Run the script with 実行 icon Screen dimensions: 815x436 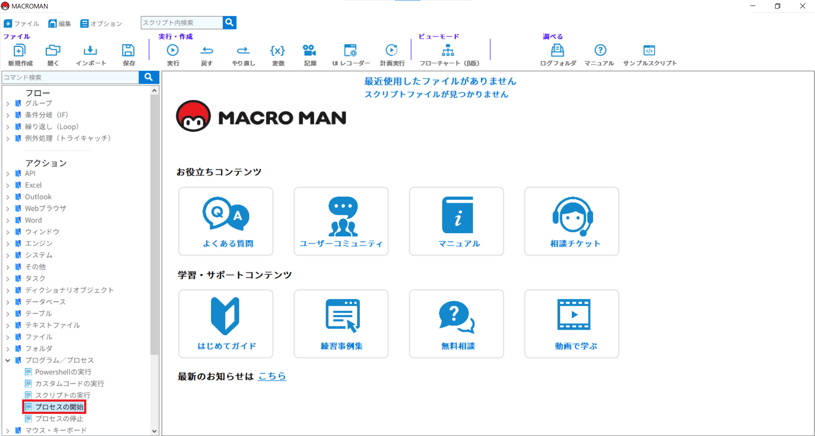click(x=173, y=50)
